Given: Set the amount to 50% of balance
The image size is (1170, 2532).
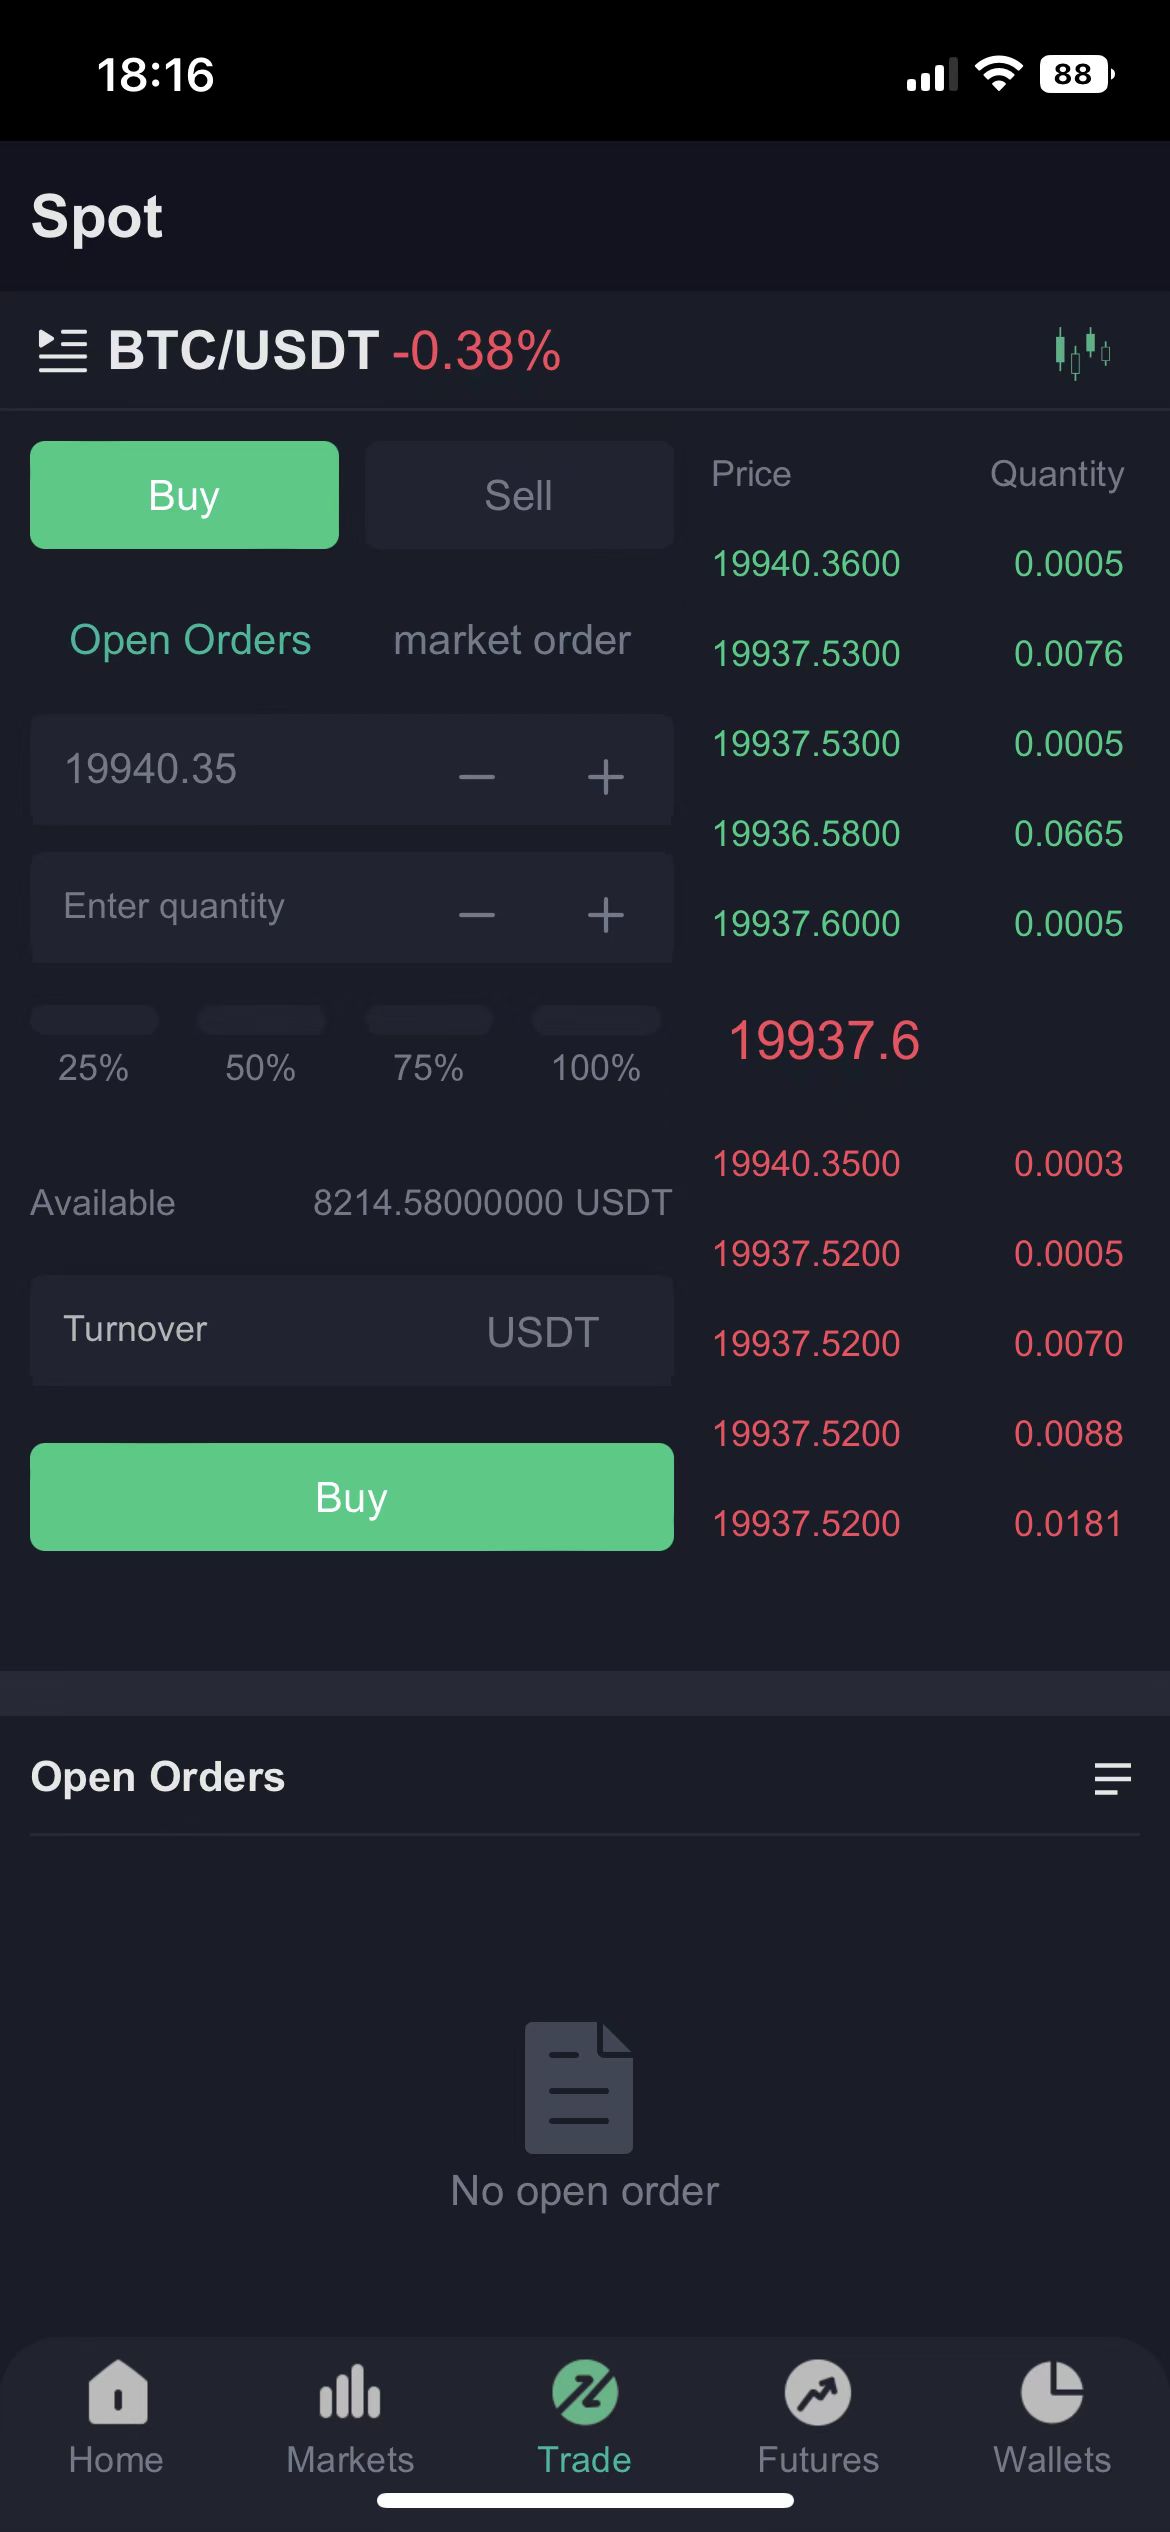Looking at the screenshot, I should (x=261, y=1020).
